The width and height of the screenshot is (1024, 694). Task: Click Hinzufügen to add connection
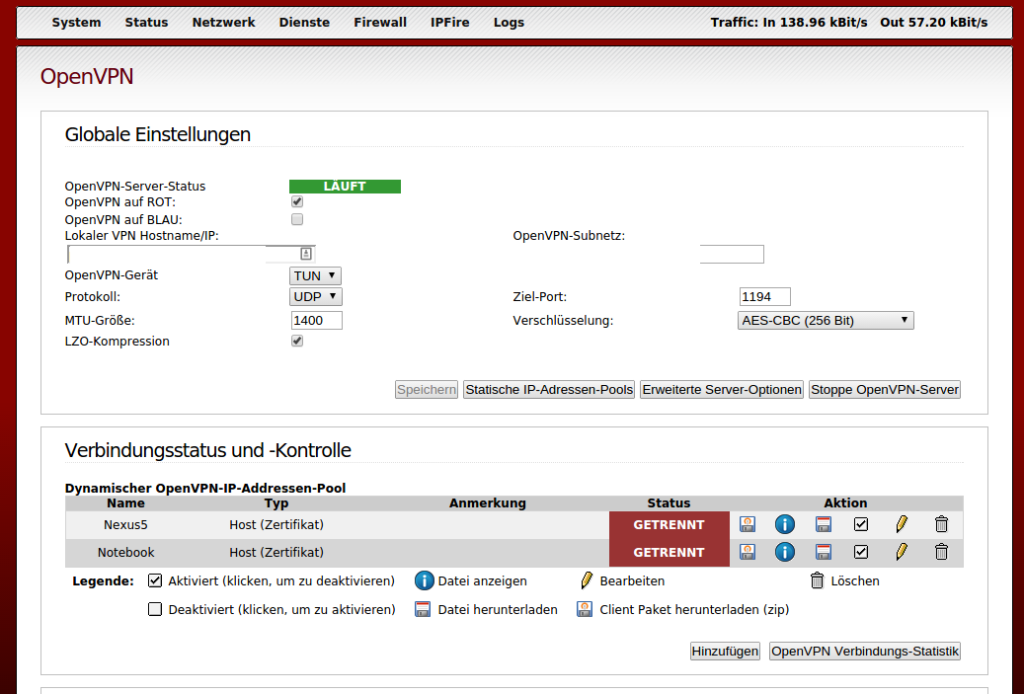click(x=725, y=651)
